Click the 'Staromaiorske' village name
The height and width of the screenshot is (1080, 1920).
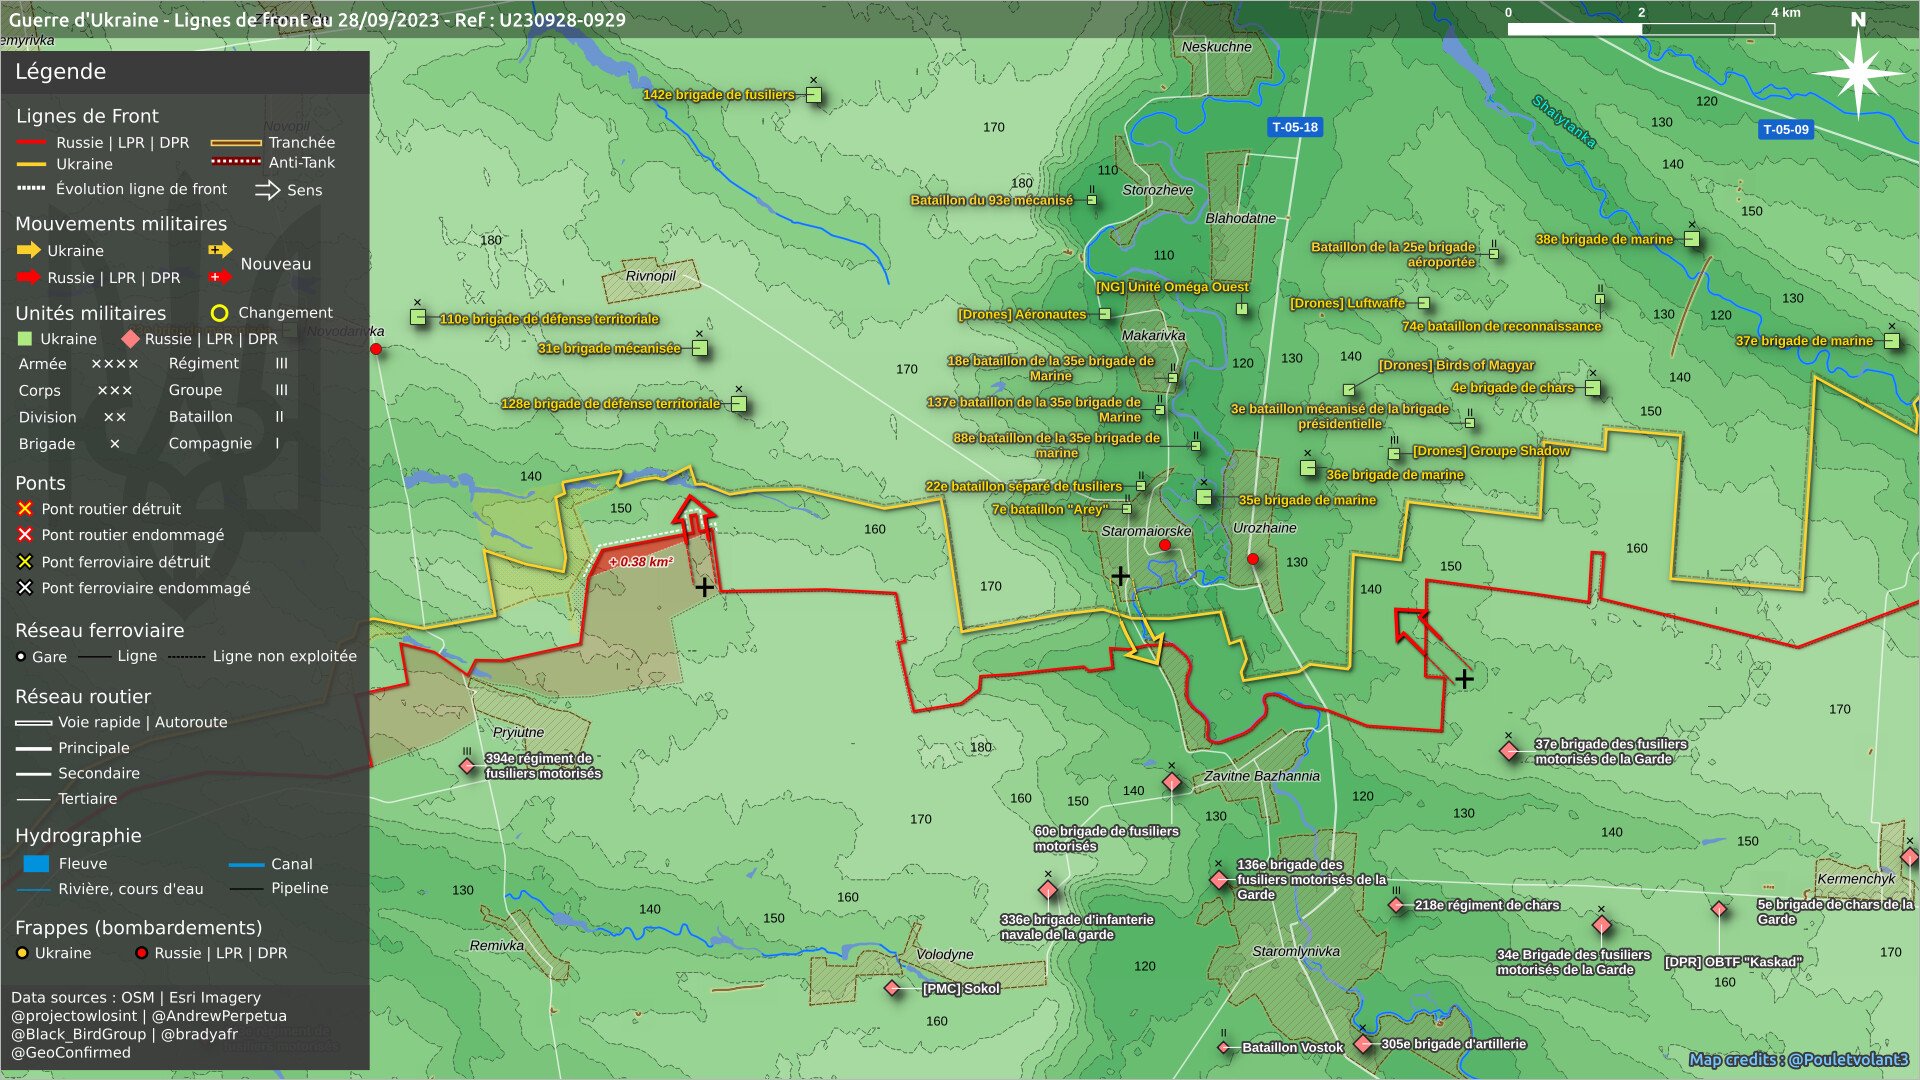[x=1146, y=531]
